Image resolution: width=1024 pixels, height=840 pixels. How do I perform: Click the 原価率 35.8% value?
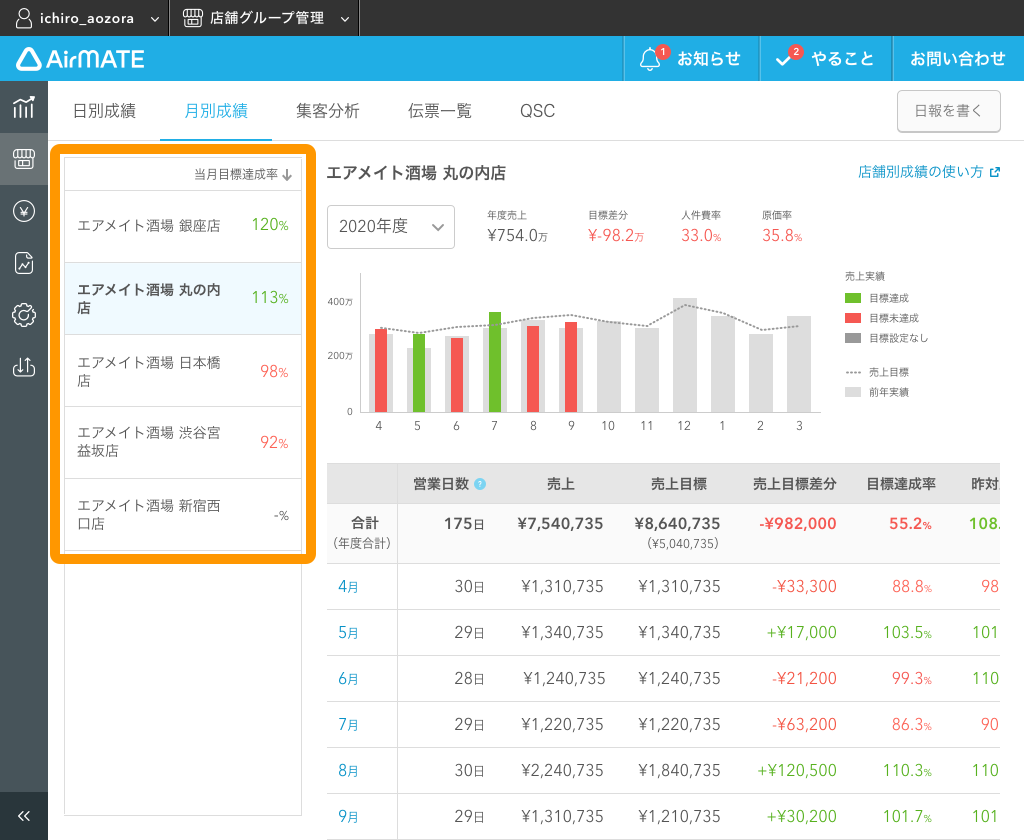pyautogui.click(x=782, y=236)
